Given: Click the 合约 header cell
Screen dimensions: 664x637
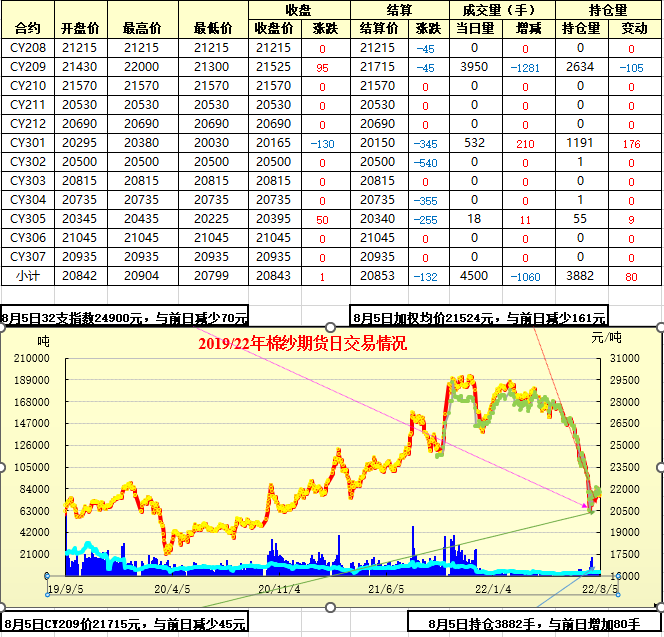Looking at the screenshot, I should (27, 28).
